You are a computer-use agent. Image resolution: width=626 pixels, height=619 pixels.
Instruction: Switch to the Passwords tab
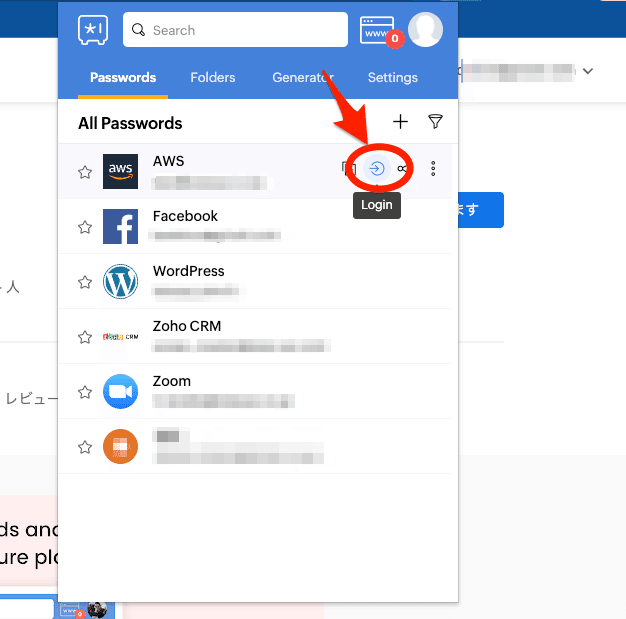tap(123, 77)
